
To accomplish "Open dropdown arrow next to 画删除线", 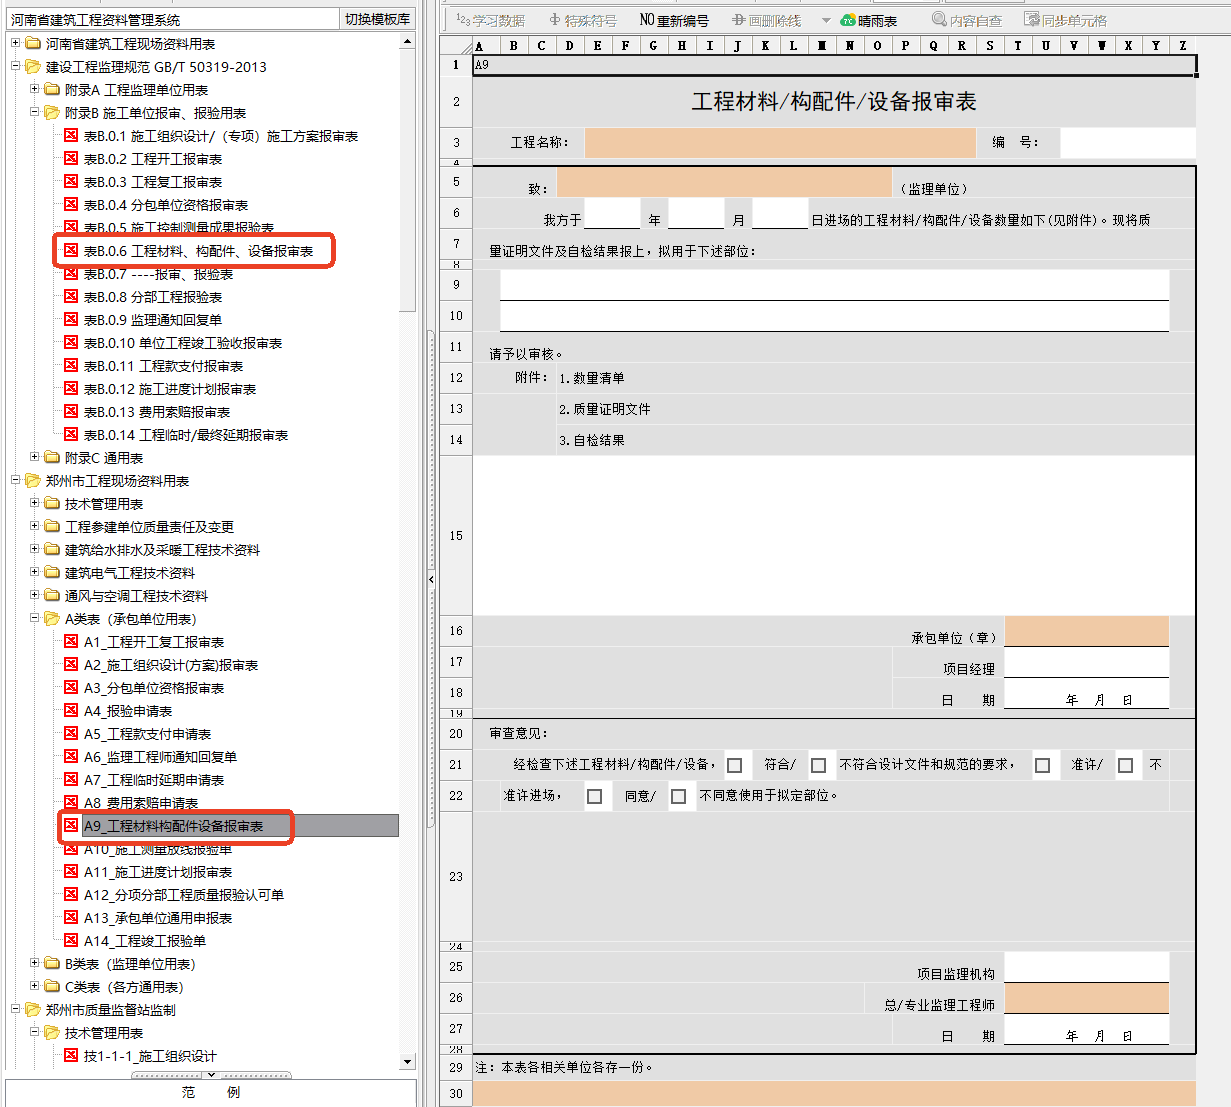I will pyautogui.click(x=826, y=20).
